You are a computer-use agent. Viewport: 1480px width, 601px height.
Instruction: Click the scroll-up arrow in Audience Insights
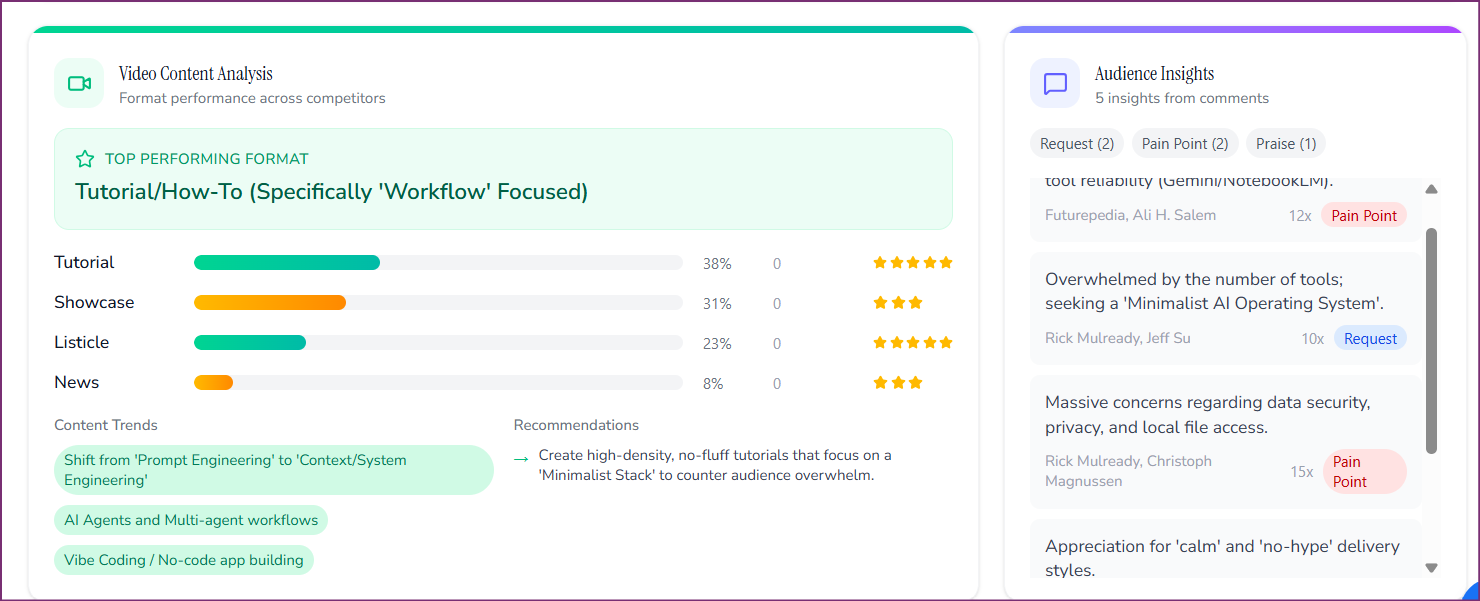point(1432,188)
